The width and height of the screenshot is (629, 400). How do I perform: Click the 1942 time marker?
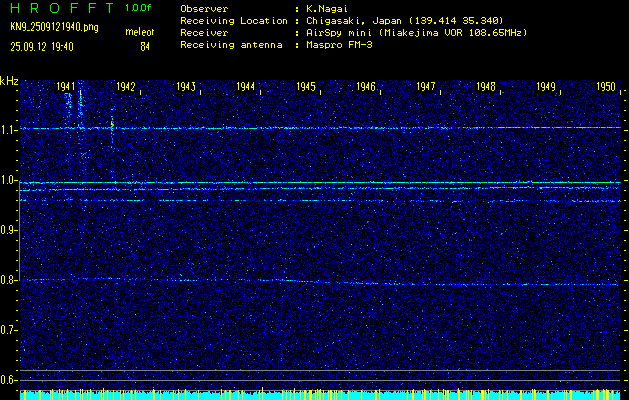click(x=126, y=87)
